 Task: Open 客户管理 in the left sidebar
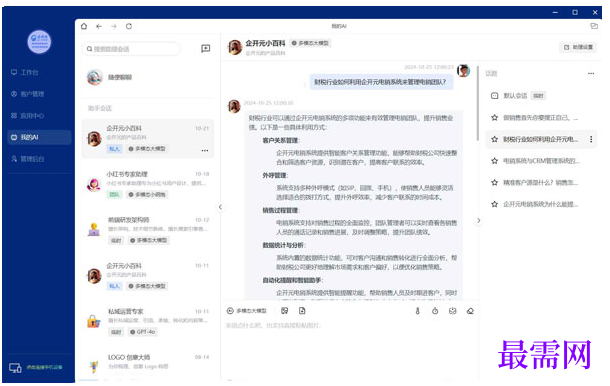coord(27,94)
